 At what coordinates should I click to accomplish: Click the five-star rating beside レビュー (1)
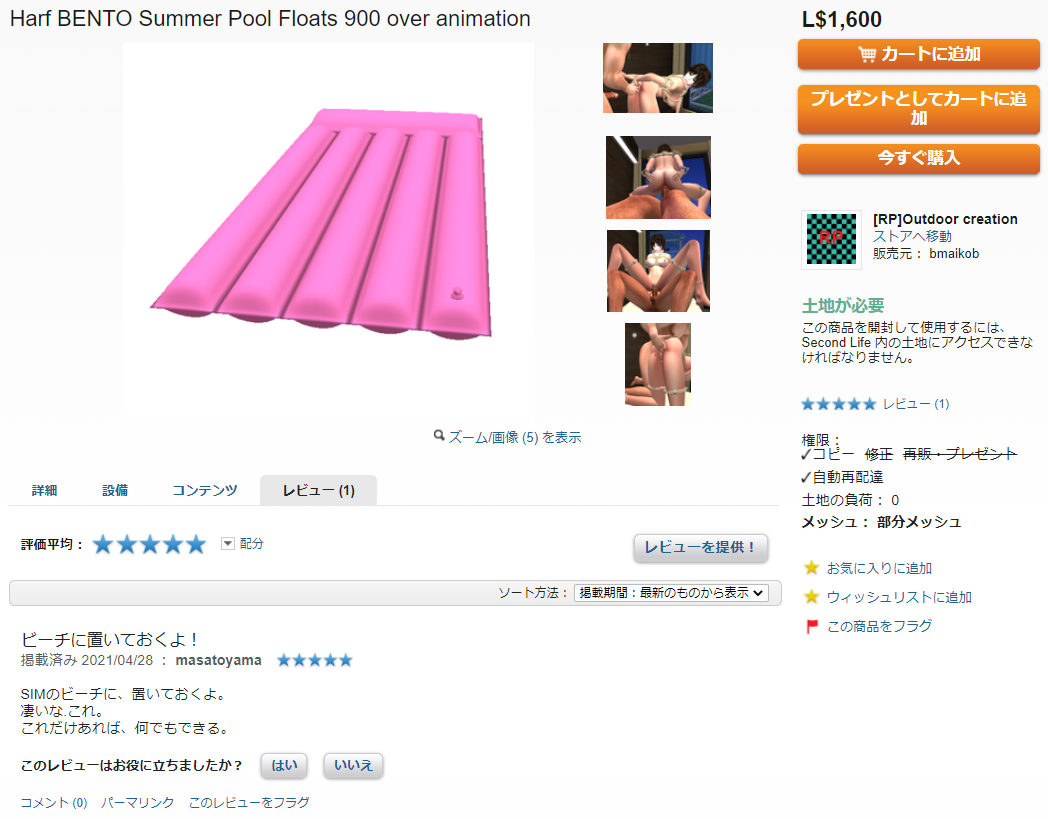(x=838, y=404)
